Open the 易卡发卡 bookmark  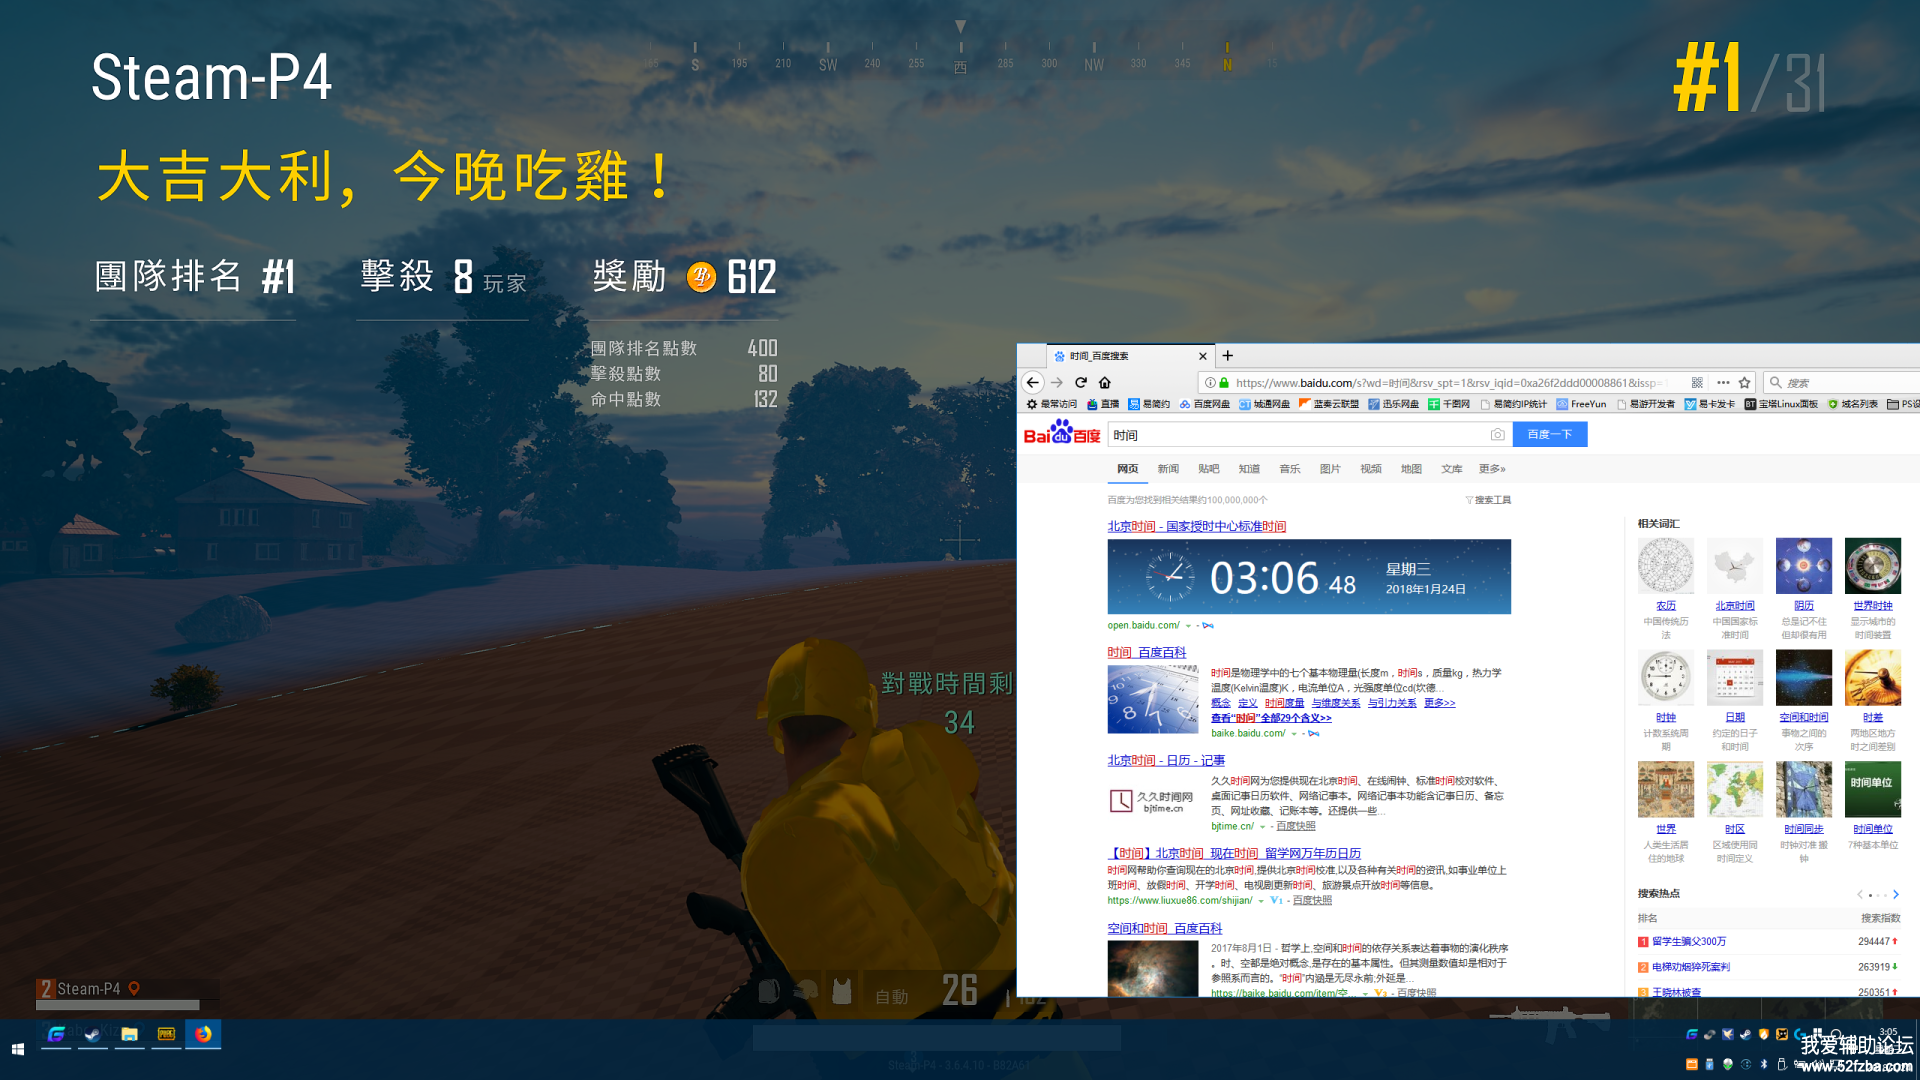click(1710, 404)
